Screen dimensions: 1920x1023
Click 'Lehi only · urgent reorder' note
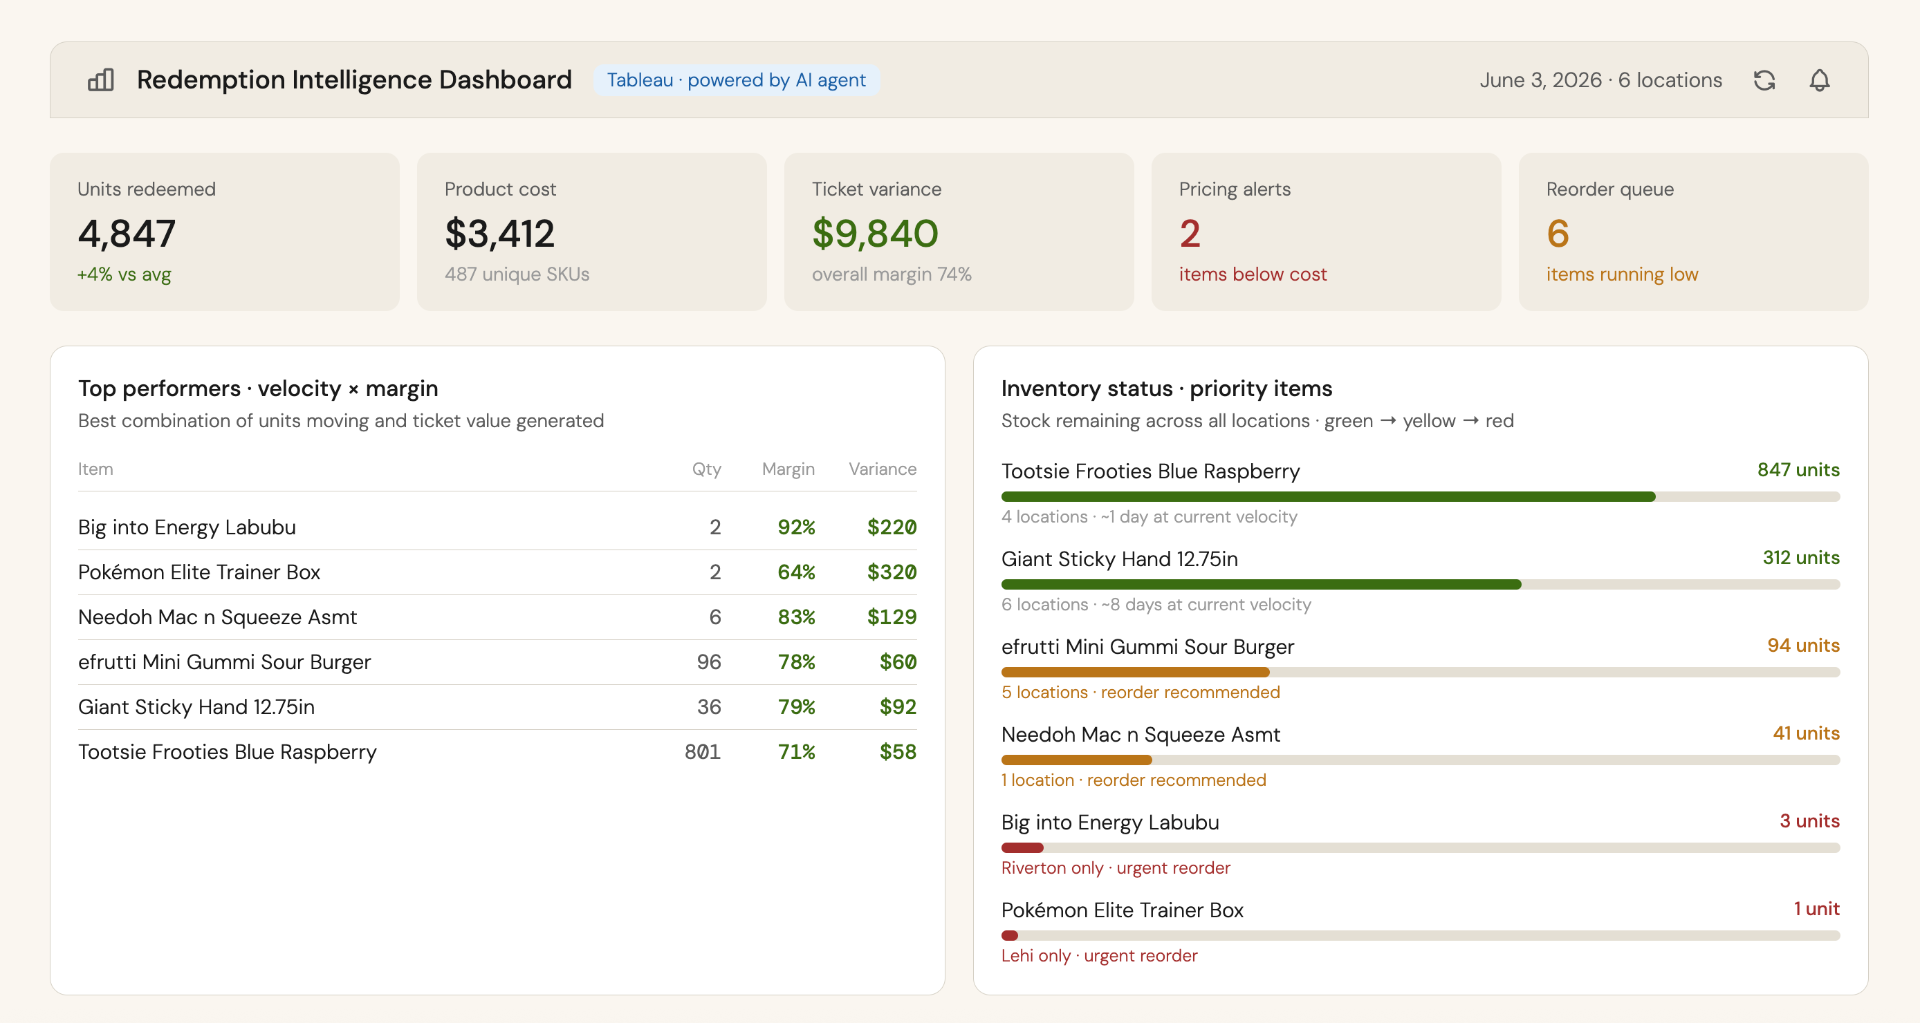click(x=1099, y=956)
